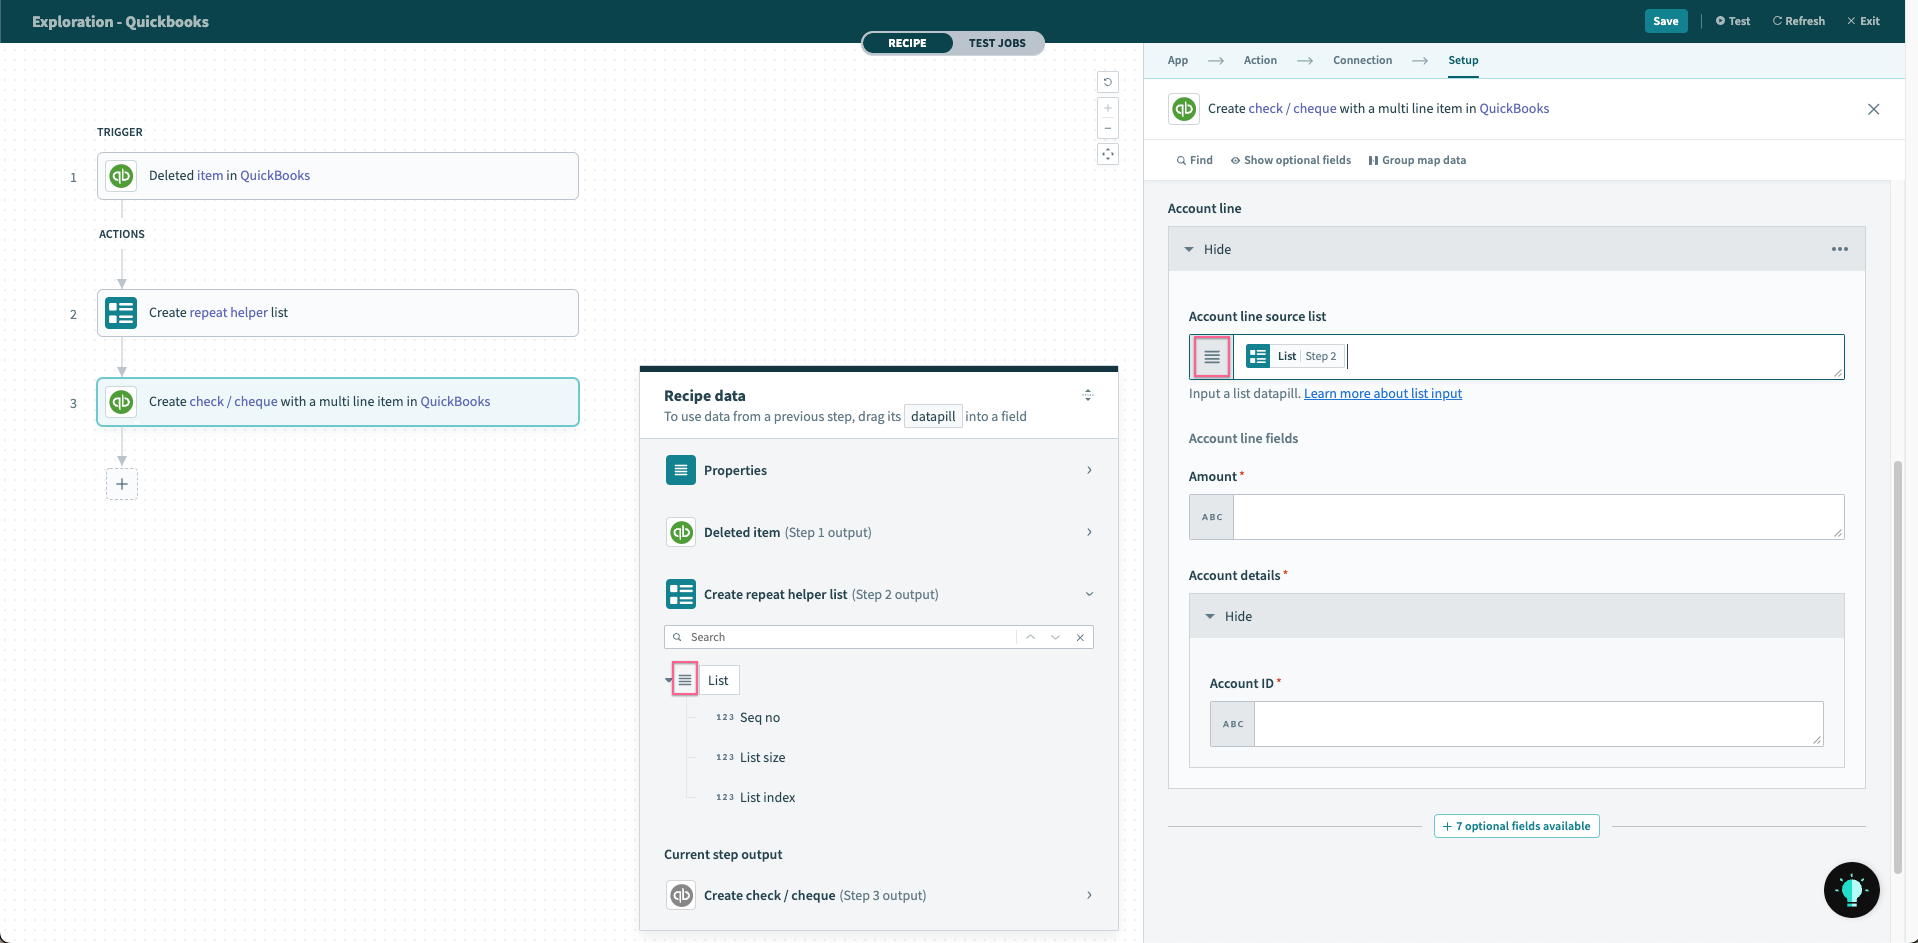Click the list-mode icon in Account line source list
Viewport: 1918px width, 943px height.
(x=1211, y=357)
